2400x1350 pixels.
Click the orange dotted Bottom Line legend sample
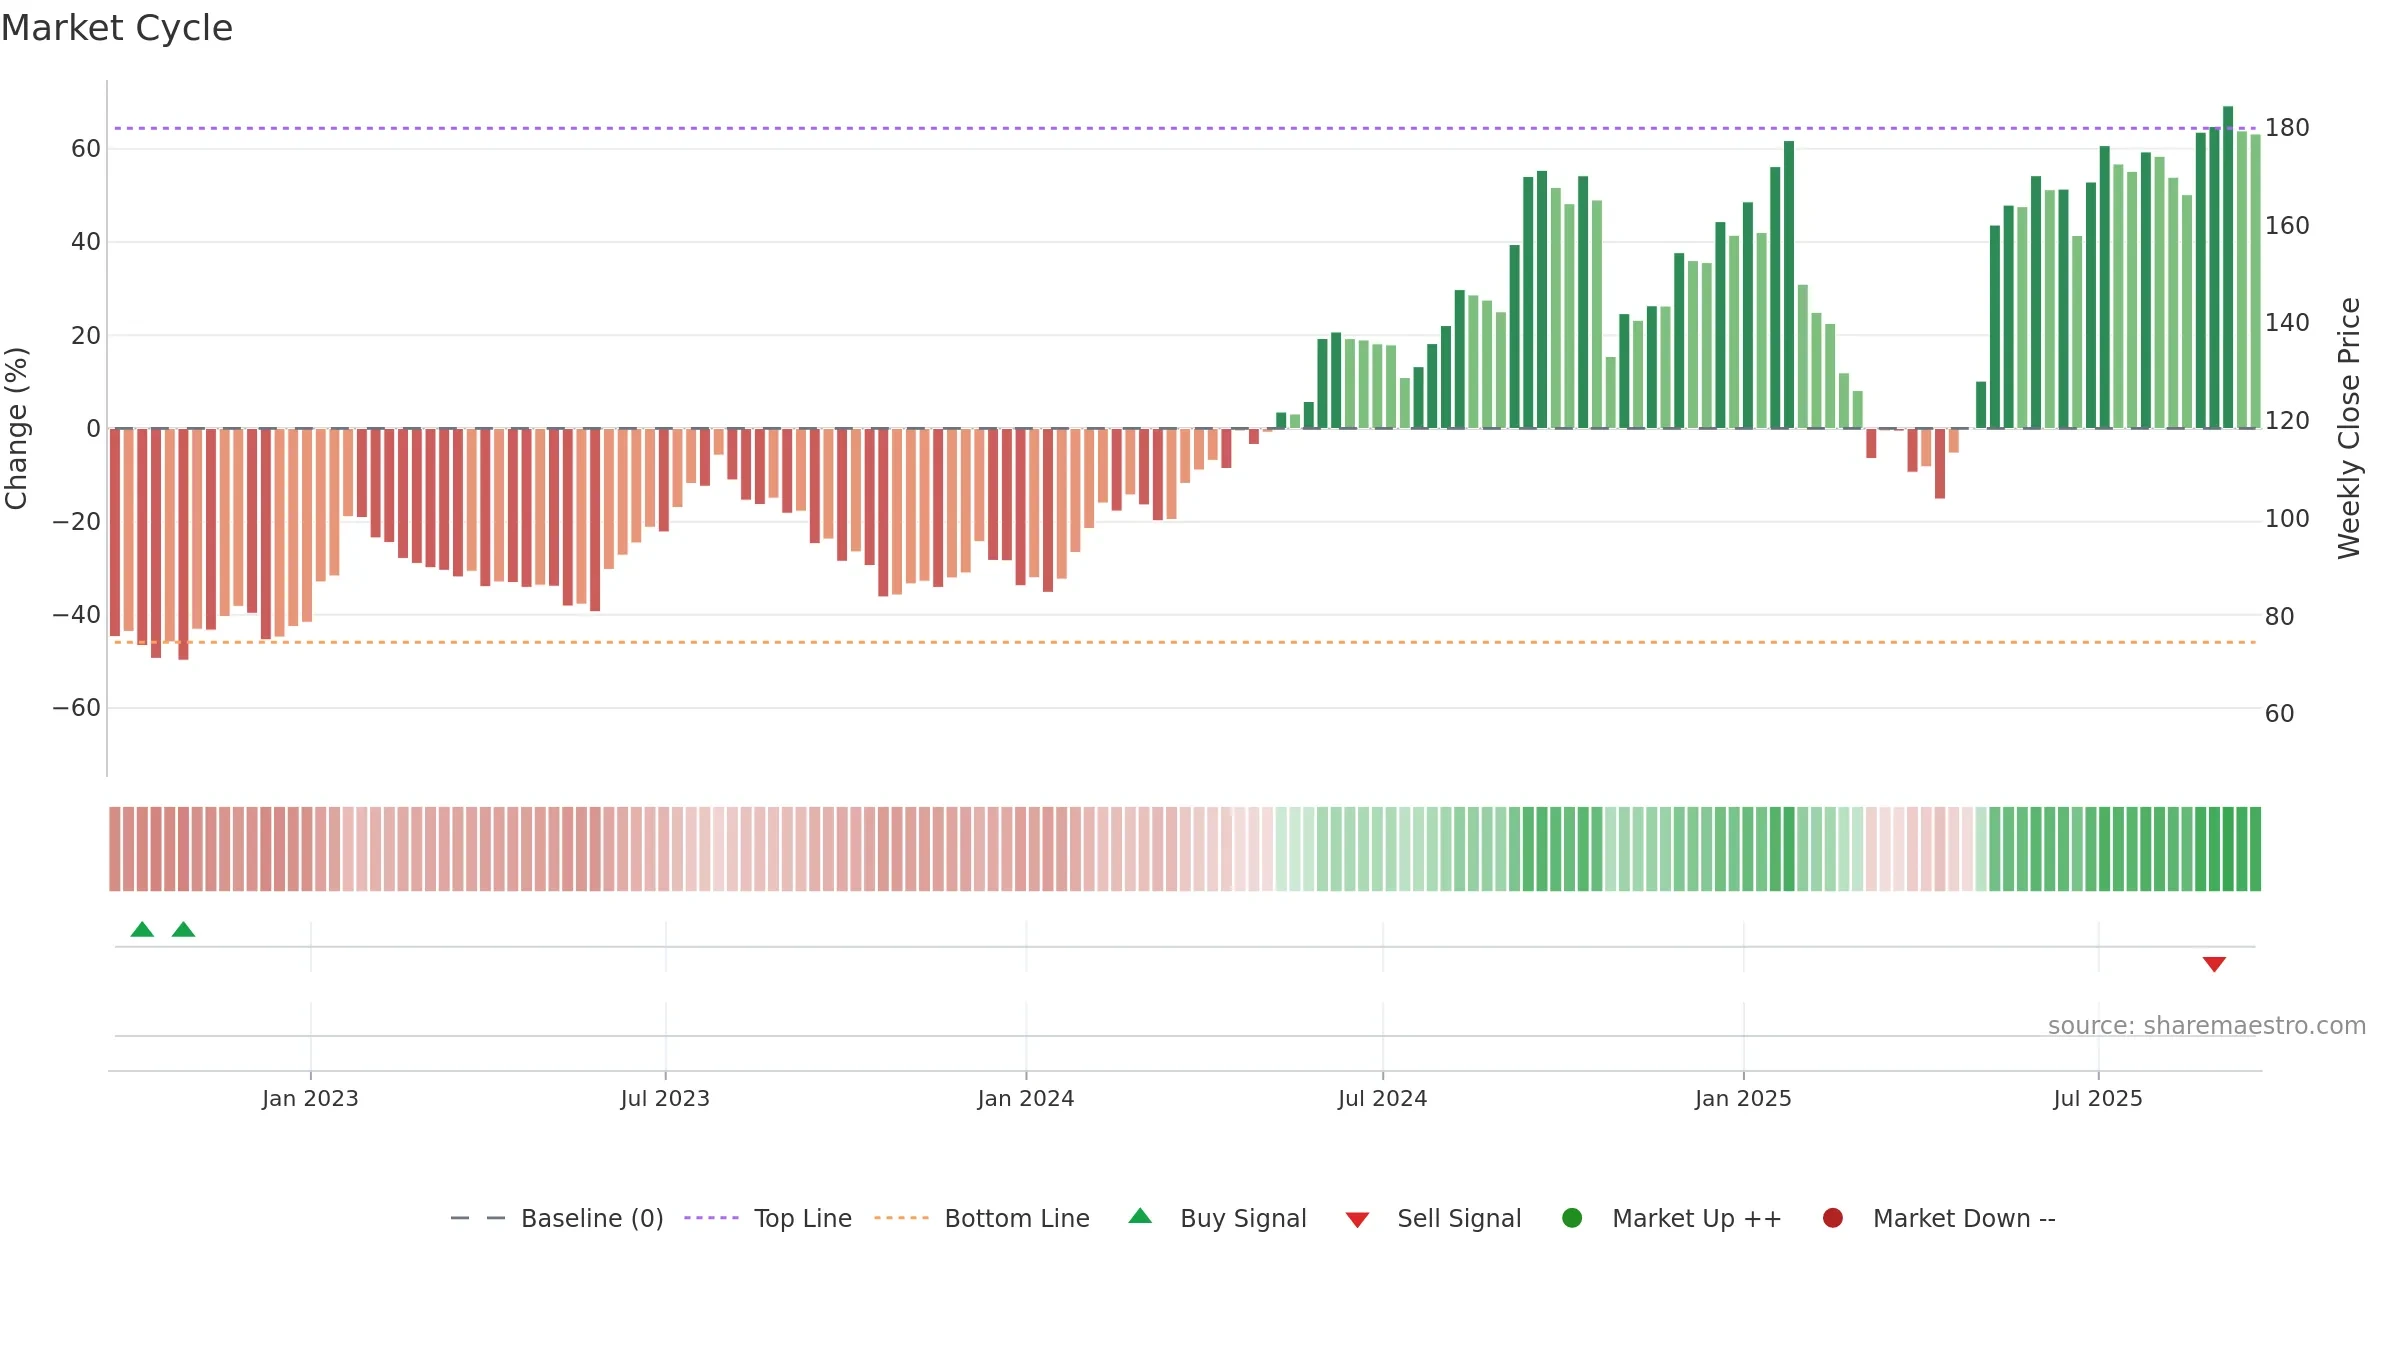901,1218
